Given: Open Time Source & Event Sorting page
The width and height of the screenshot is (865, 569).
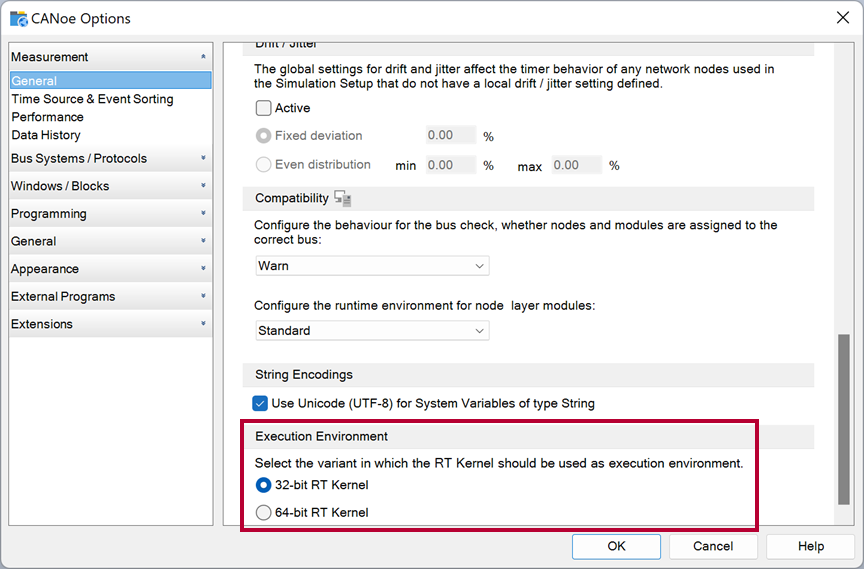Looking at the screenshot, I should 93,99.
